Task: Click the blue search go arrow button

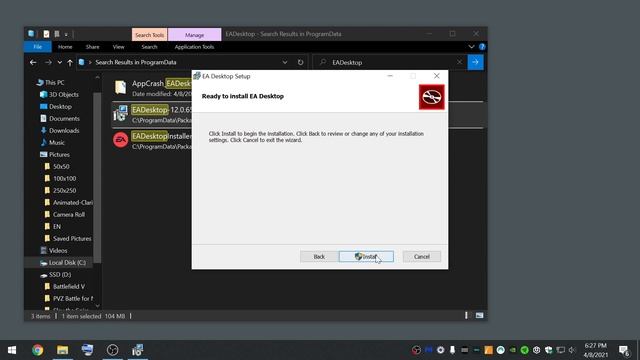Action: 476,62
